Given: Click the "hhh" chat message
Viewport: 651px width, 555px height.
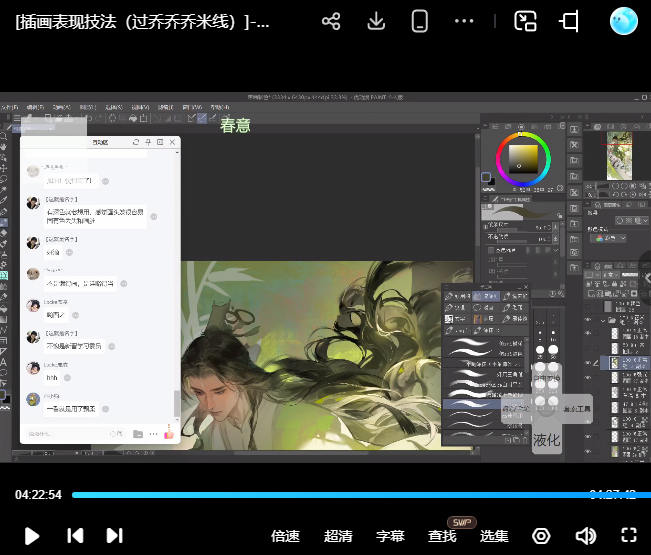Looking at the screenshot, I should pos(52,377).
